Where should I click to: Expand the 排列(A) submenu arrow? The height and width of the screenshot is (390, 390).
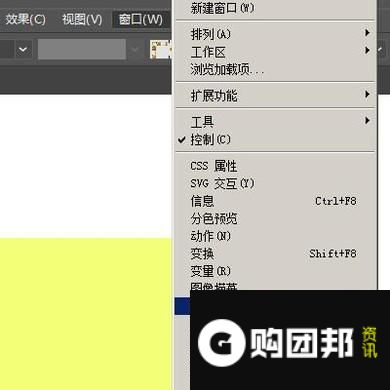[x=367, y=33]
